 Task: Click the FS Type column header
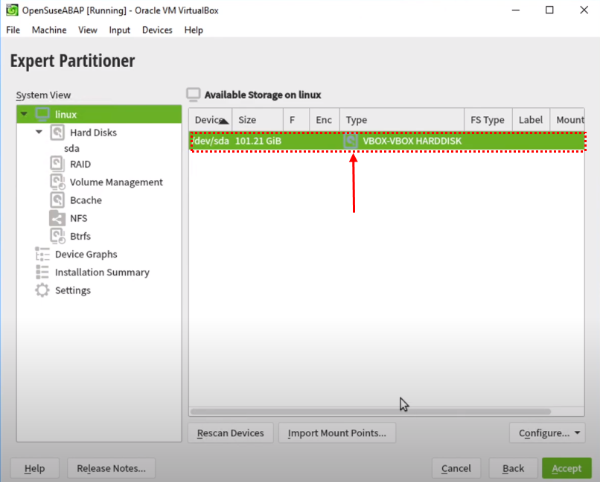488,120
